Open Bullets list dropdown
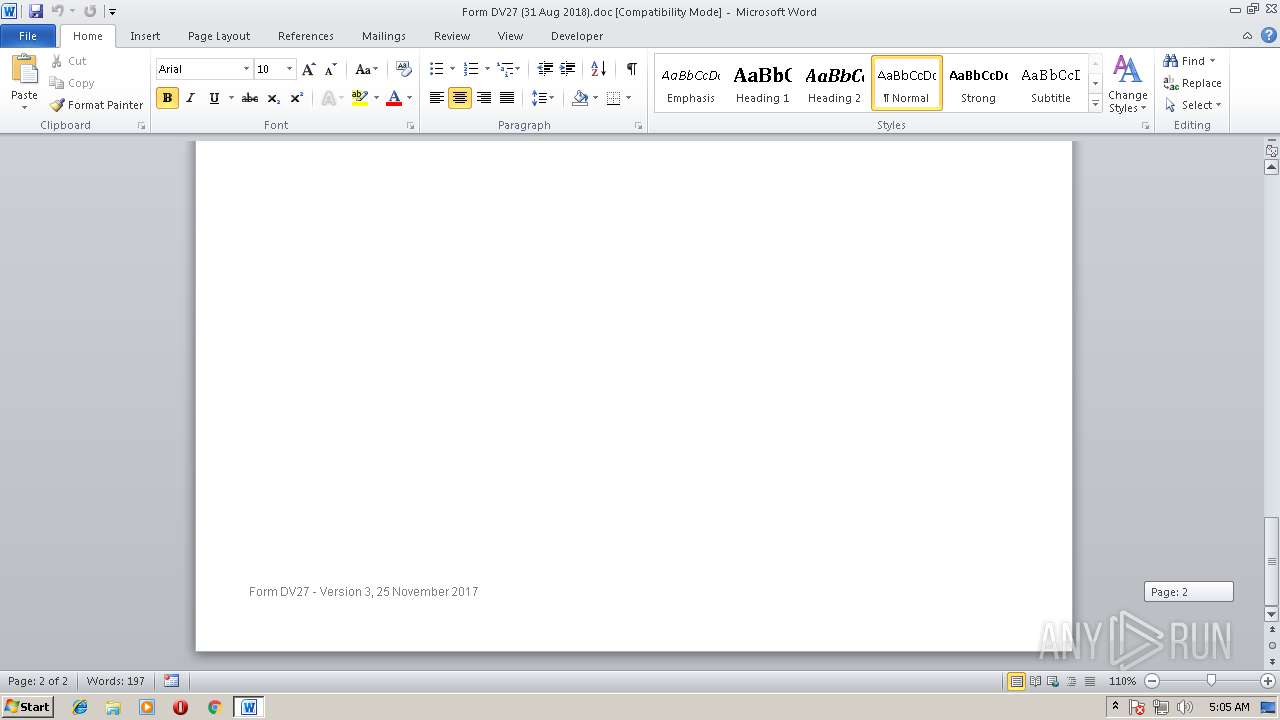Screen dimensions: 1280x720 452,69
